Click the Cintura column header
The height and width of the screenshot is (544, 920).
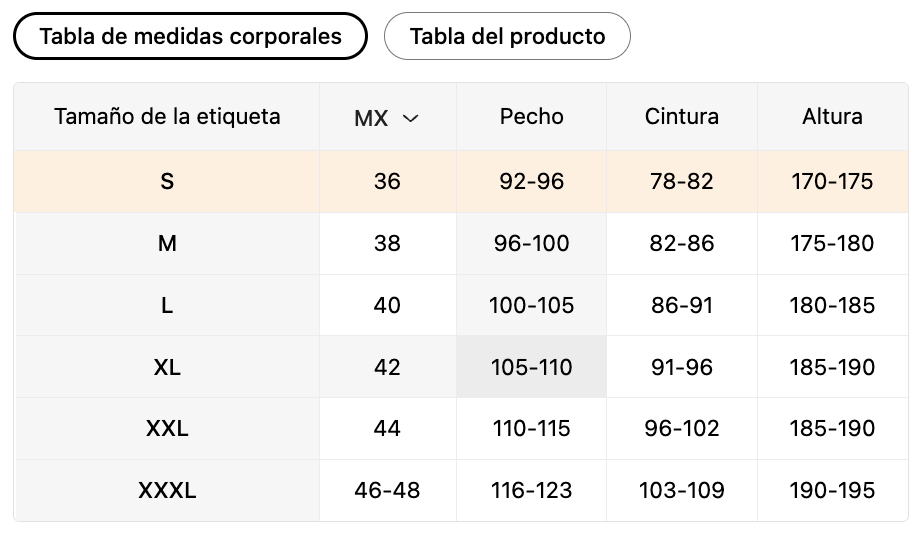[x=681, y=117]
